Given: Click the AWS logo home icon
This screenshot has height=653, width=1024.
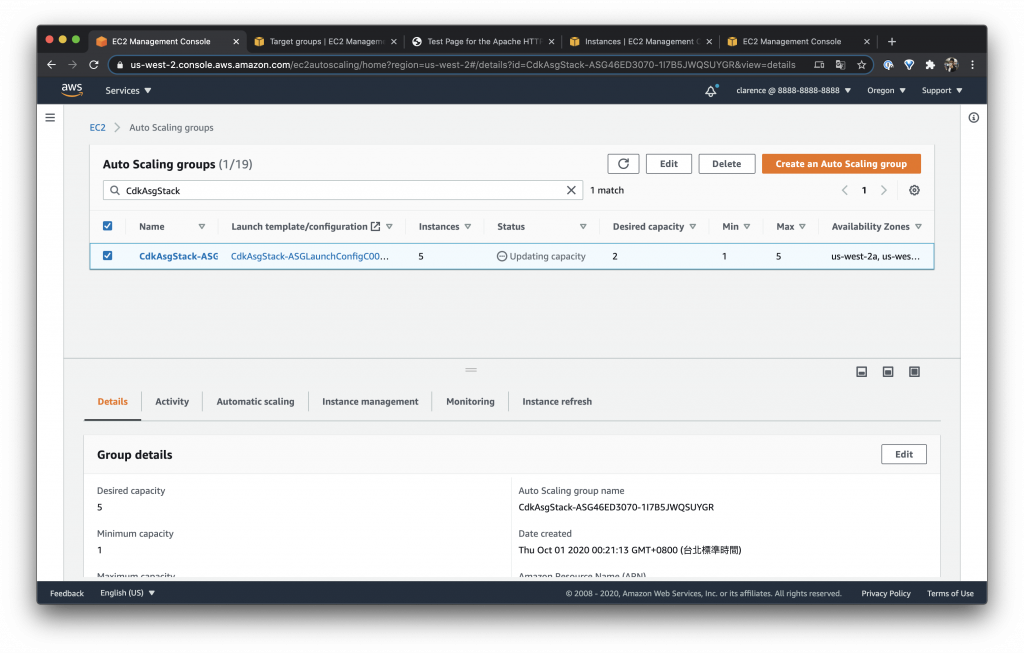Looking at the screenshot, I should point(72,90).
